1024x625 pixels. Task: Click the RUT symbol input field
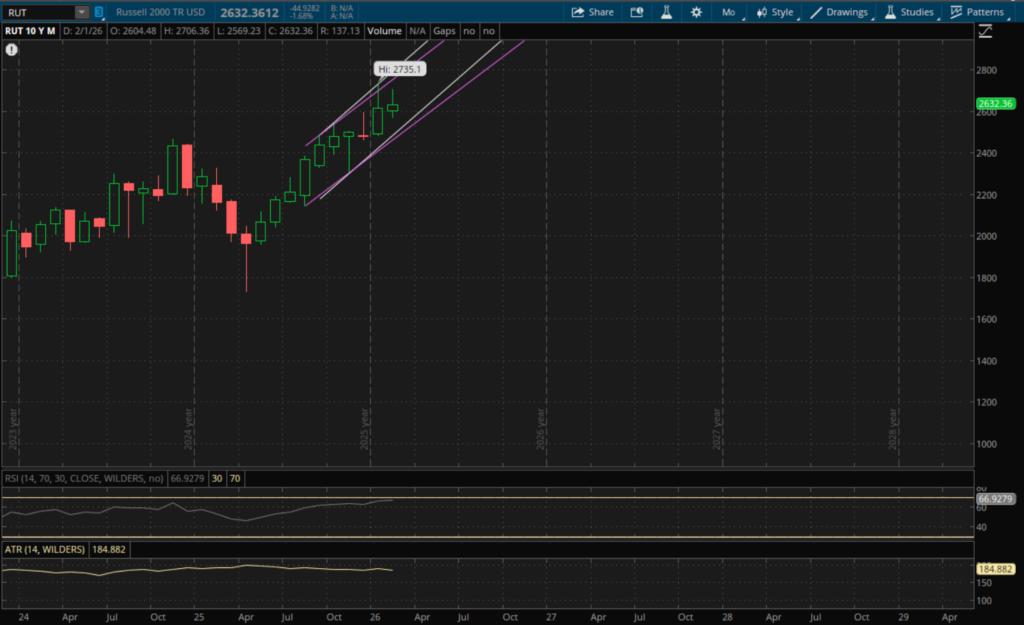point(38,12)
